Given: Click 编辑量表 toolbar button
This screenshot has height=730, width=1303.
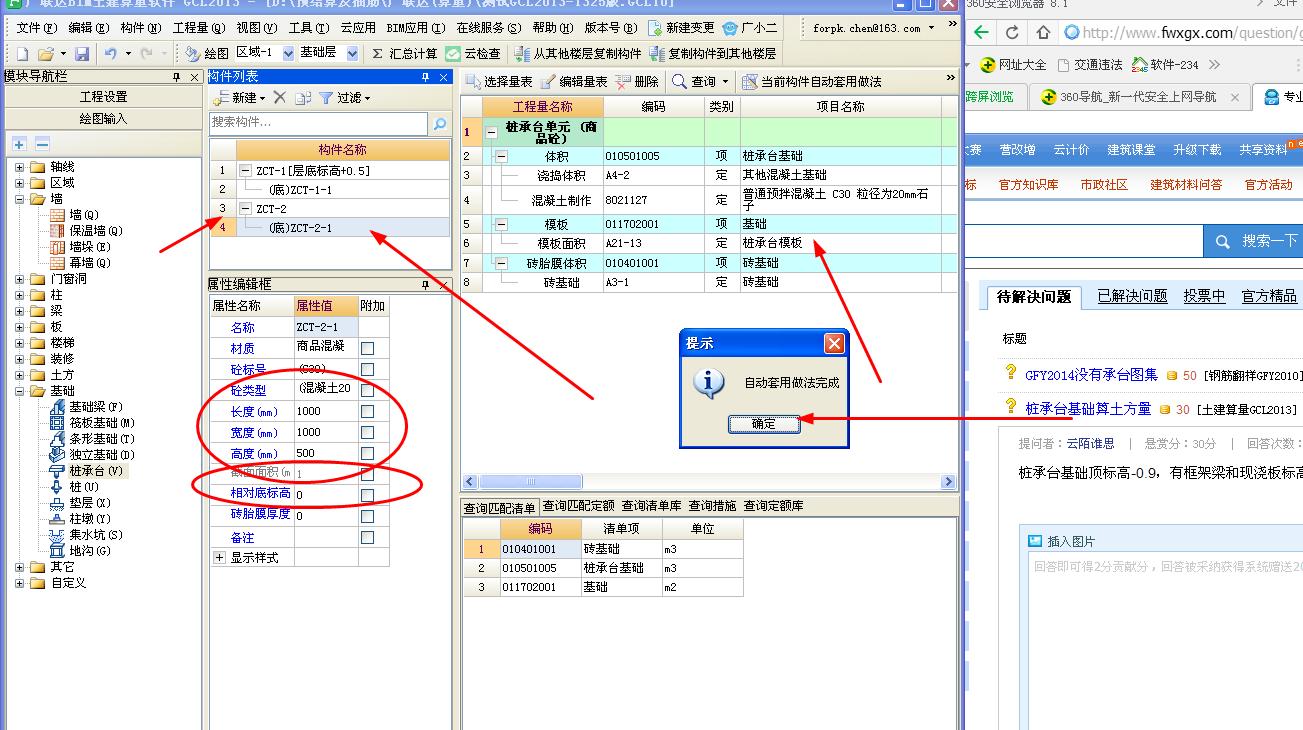Looking at the screenshot, I should click(x=574, y=81).
